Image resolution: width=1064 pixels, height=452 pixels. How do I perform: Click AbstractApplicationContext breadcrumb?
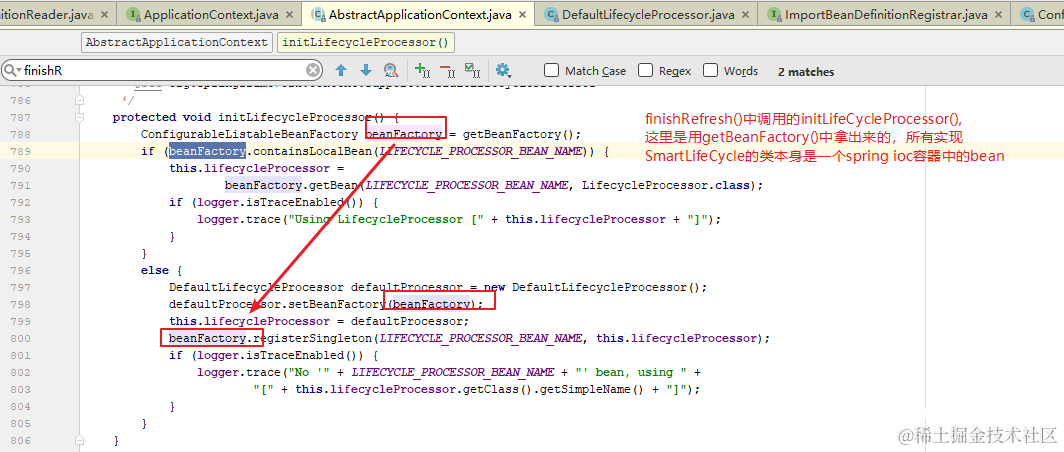pos(176,42)
